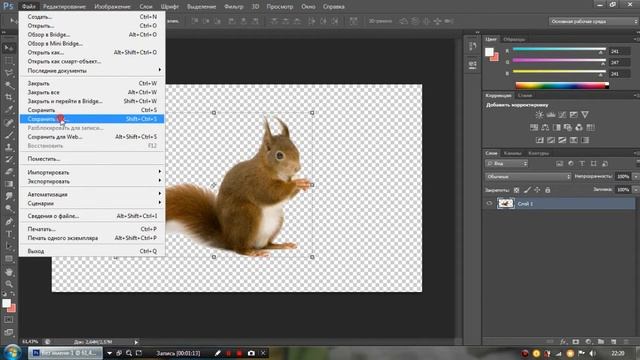Add an Invert adjustment

[x=540, y=140]
